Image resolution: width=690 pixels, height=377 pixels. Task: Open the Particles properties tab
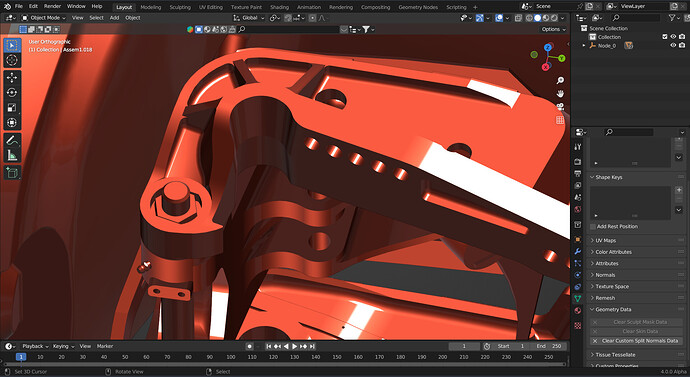point(578,263)
